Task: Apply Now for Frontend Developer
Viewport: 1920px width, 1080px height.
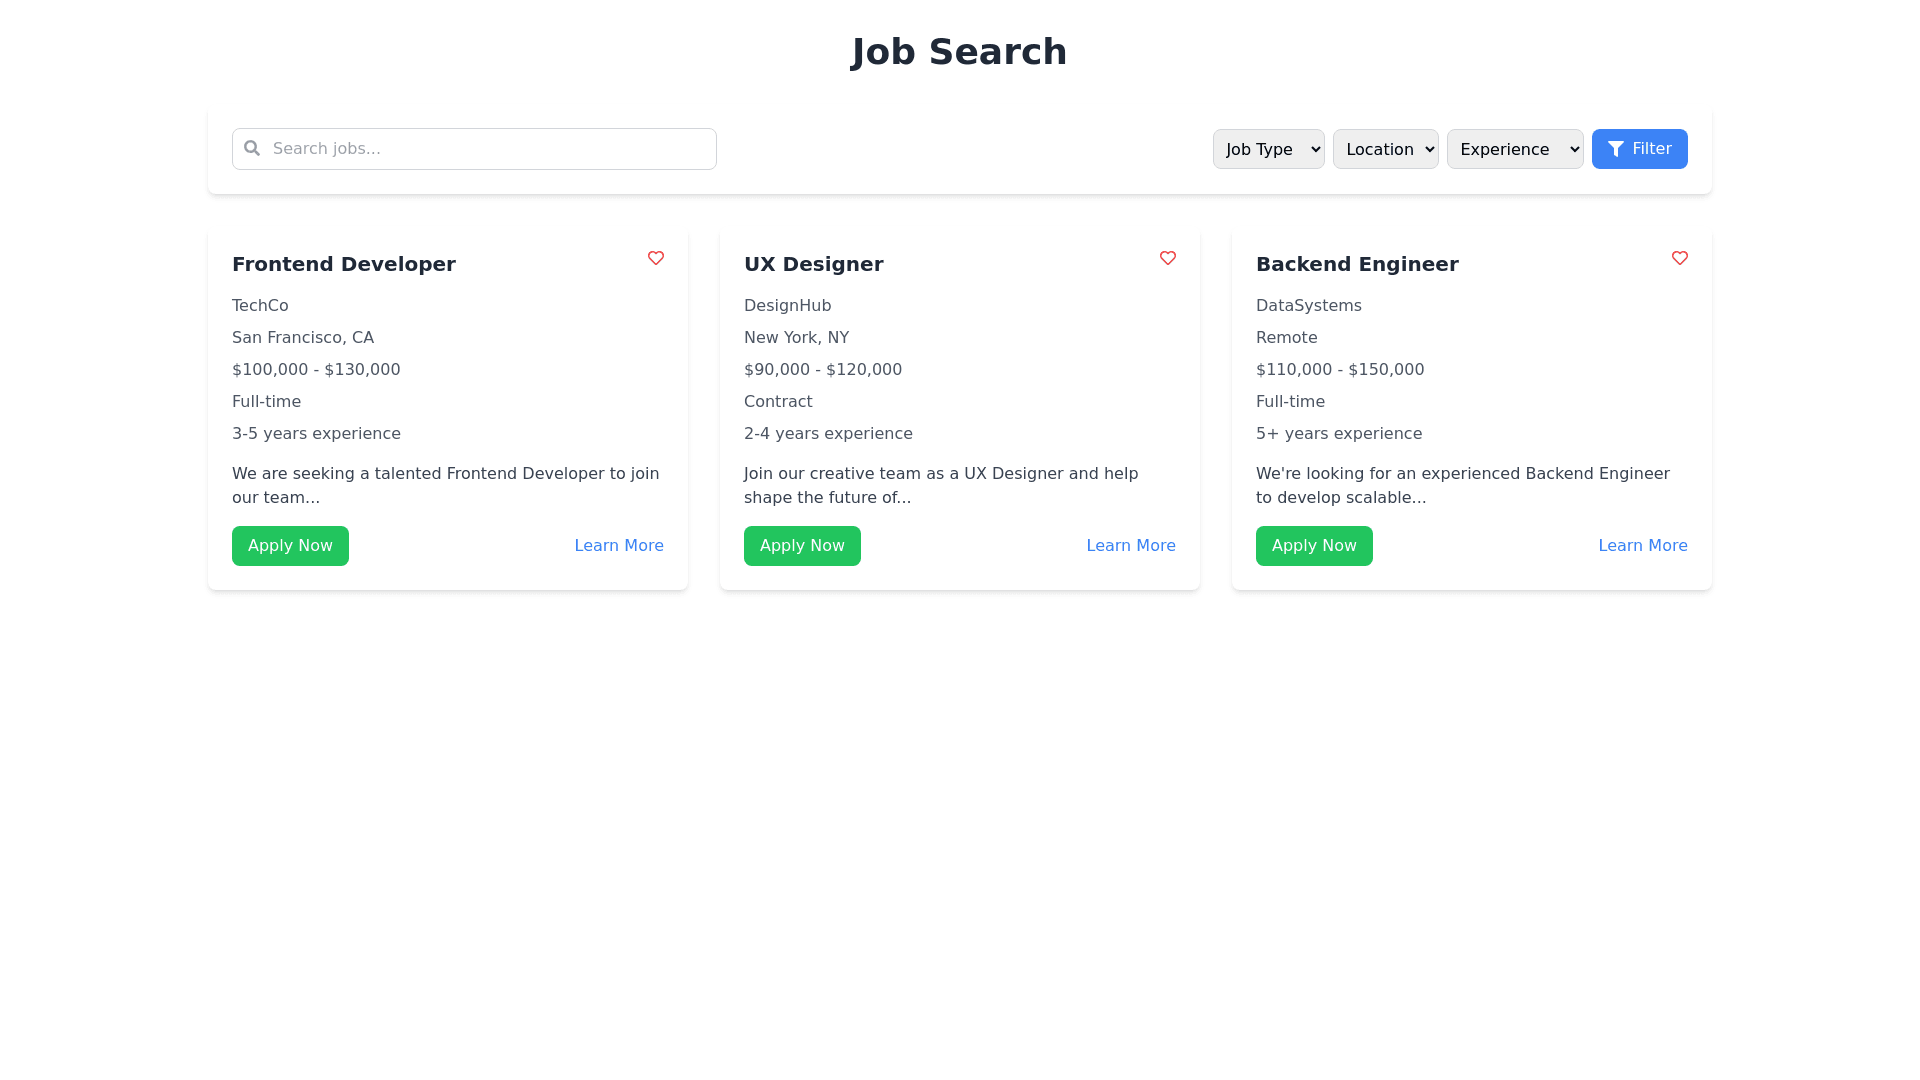Action: pos(290,546)
